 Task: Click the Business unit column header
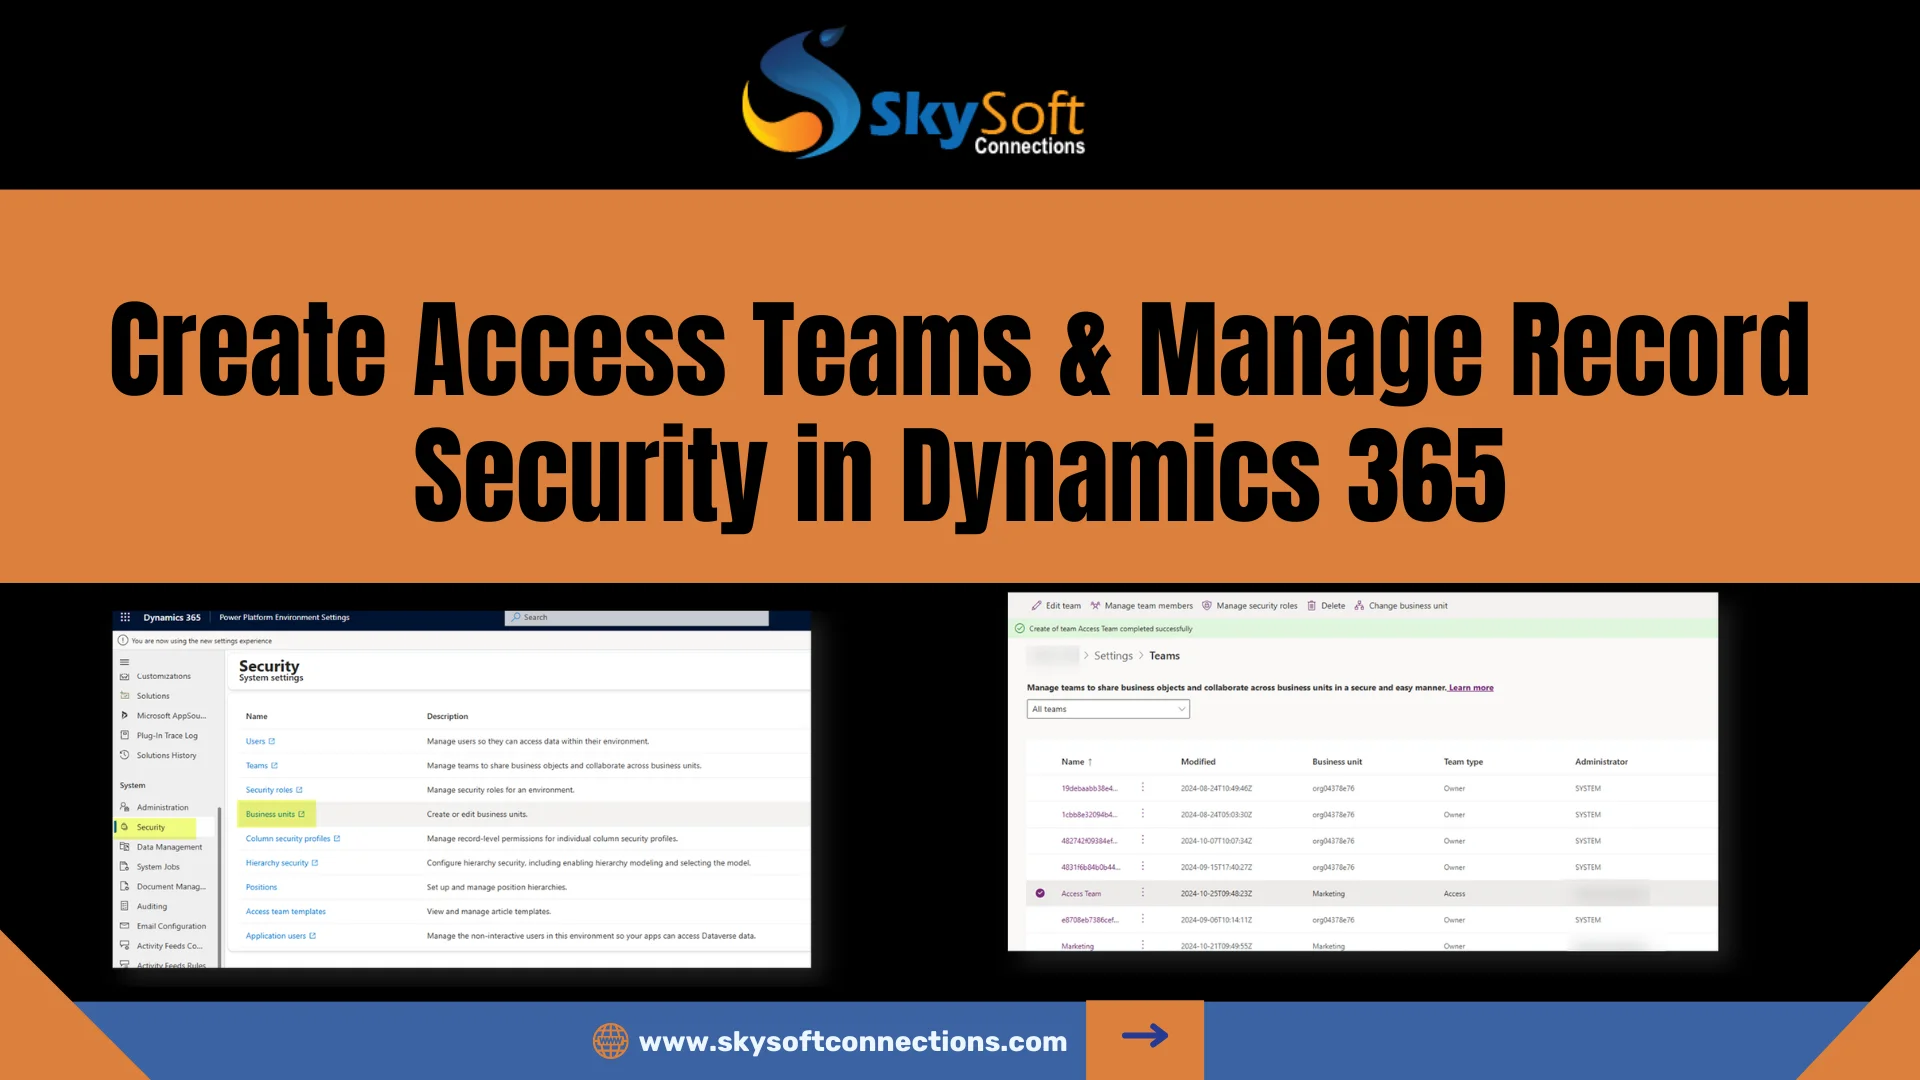pos(1337,762)
